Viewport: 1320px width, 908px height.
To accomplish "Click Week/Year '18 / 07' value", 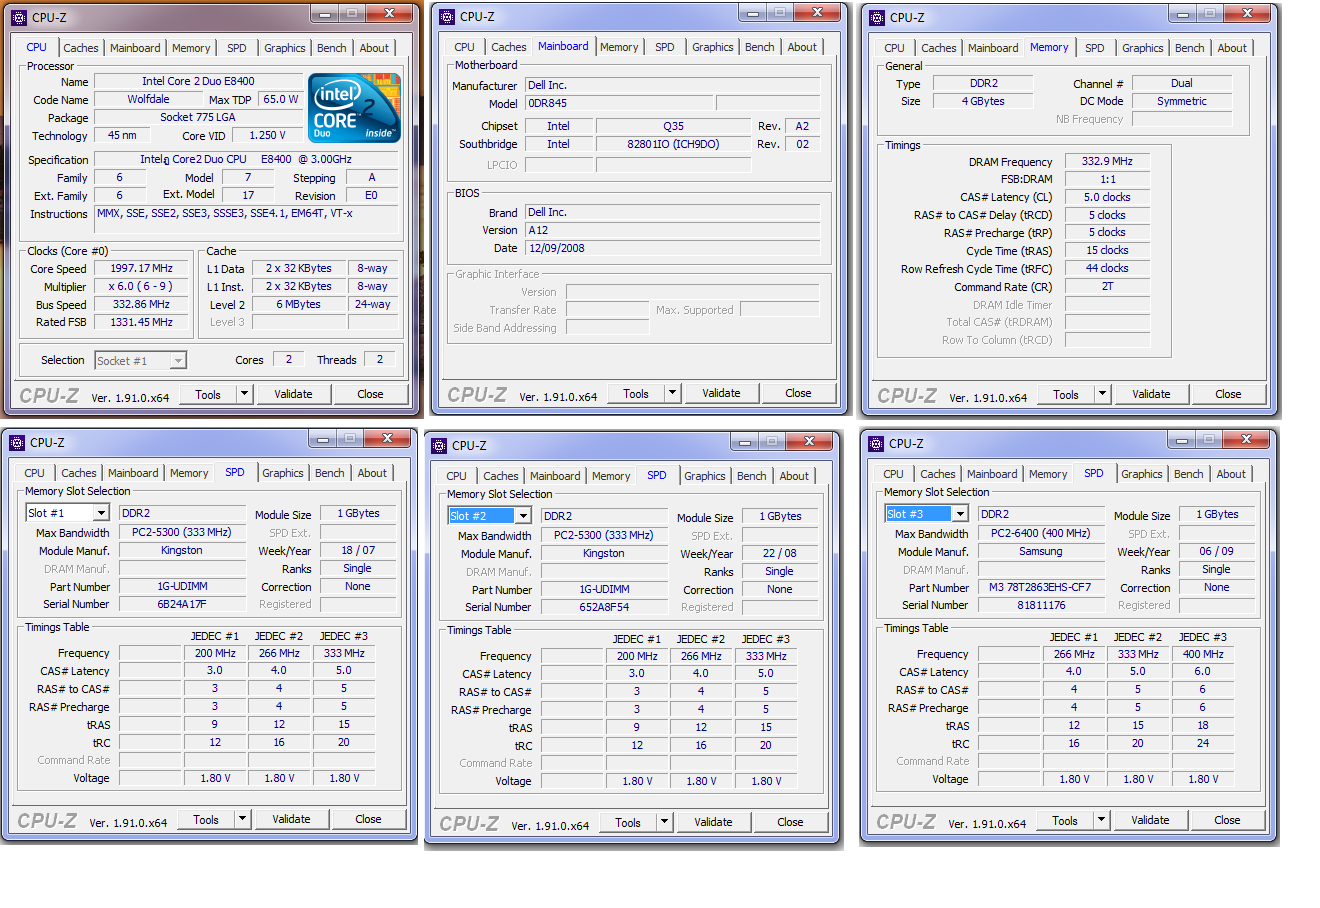I will pos(358,550).
